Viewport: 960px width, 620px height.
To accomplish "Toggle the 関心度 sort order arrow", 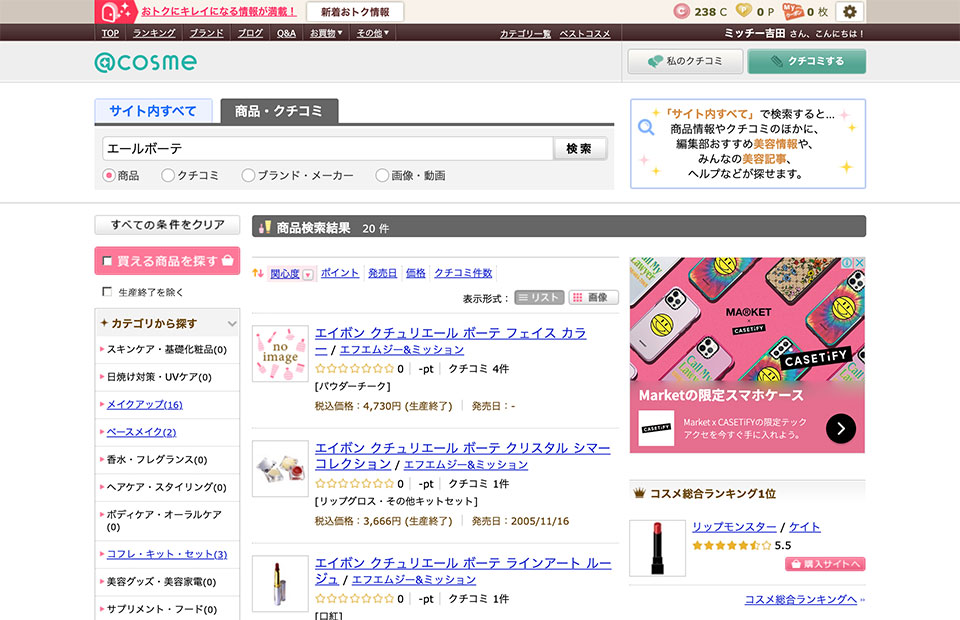I will click(308, 275).
